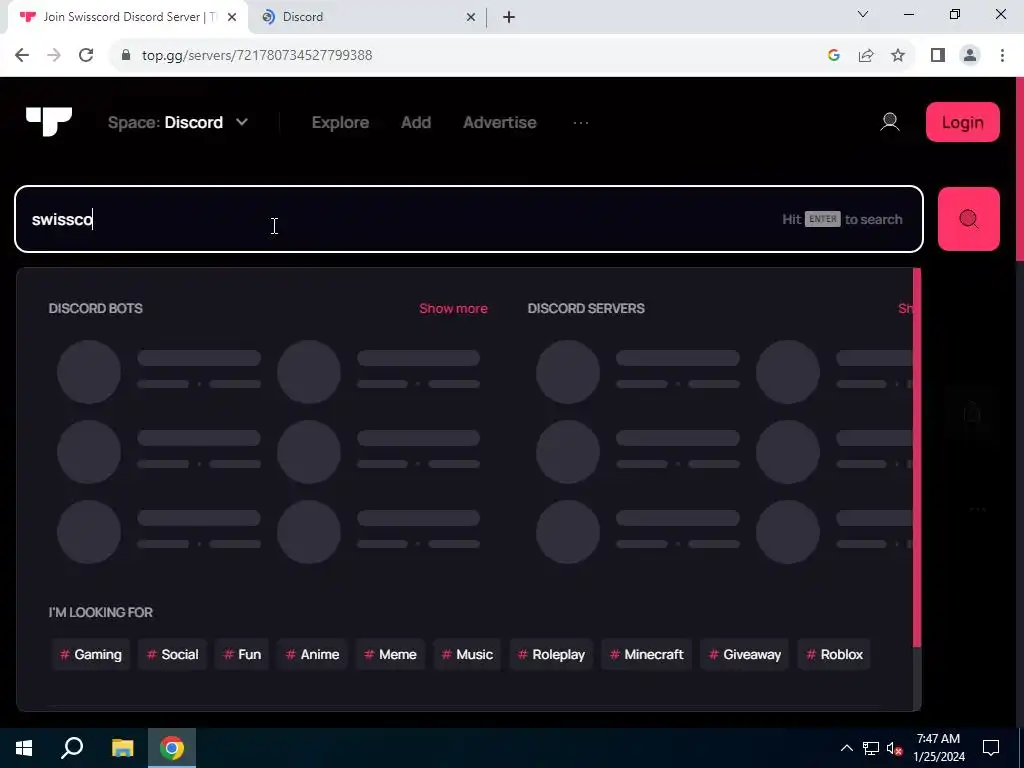Screen dimensions: 1024x768
Task: Reload the current page
Action: pyautogui.click(x=86, y=56)
